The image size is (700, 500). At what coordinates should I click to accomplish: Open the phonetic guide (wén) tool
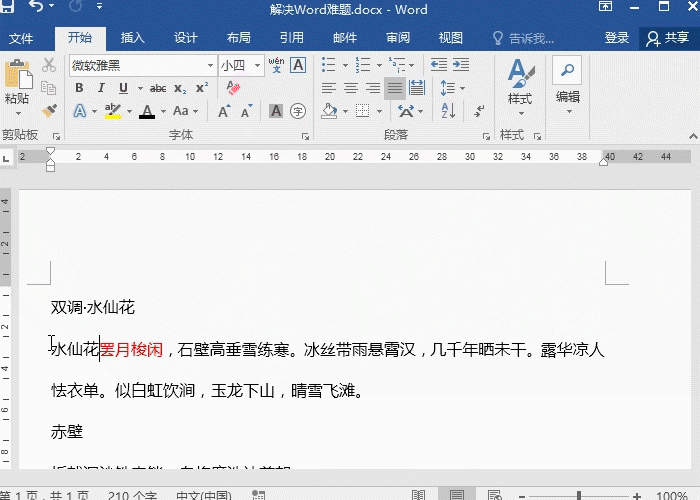(x=276, y=65)
